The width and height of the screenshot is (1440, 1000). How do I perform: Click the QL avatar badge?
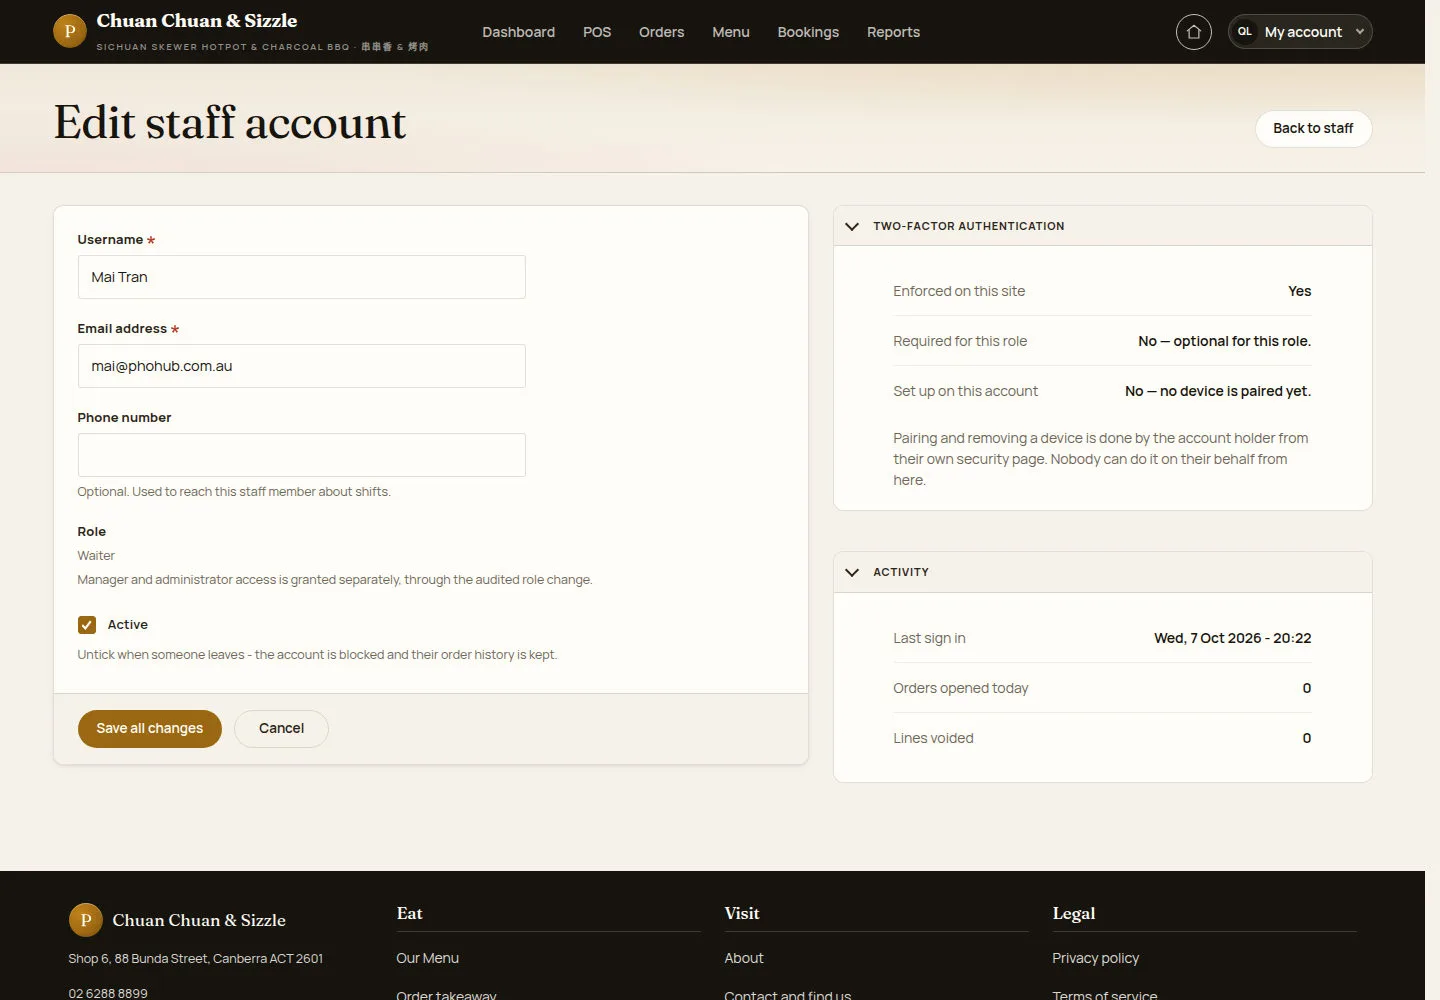[x=1244, y=32]
